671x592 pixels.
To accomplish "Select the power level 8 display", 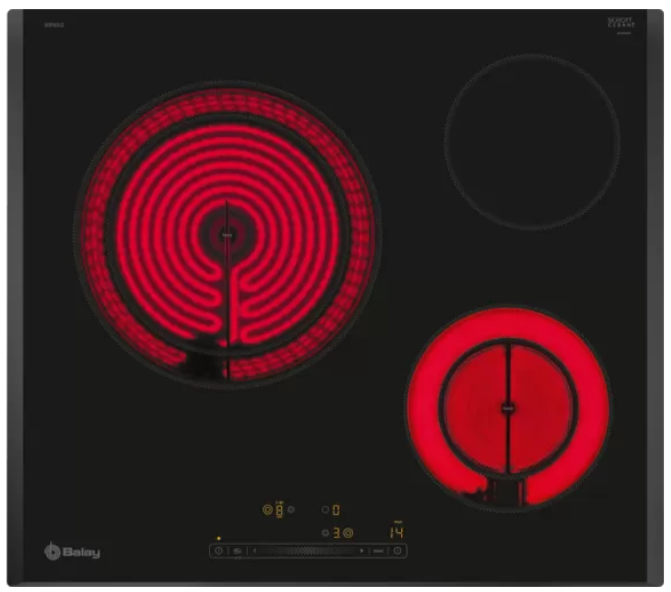I will tap(279, 510).
